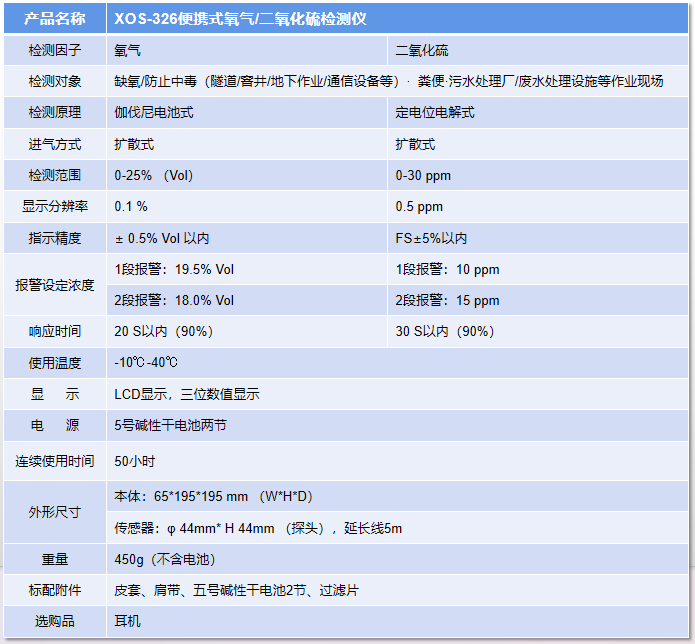Select the 氧气 cell in 检测因子 row
The image size is (695, 644).
point(247,51)
